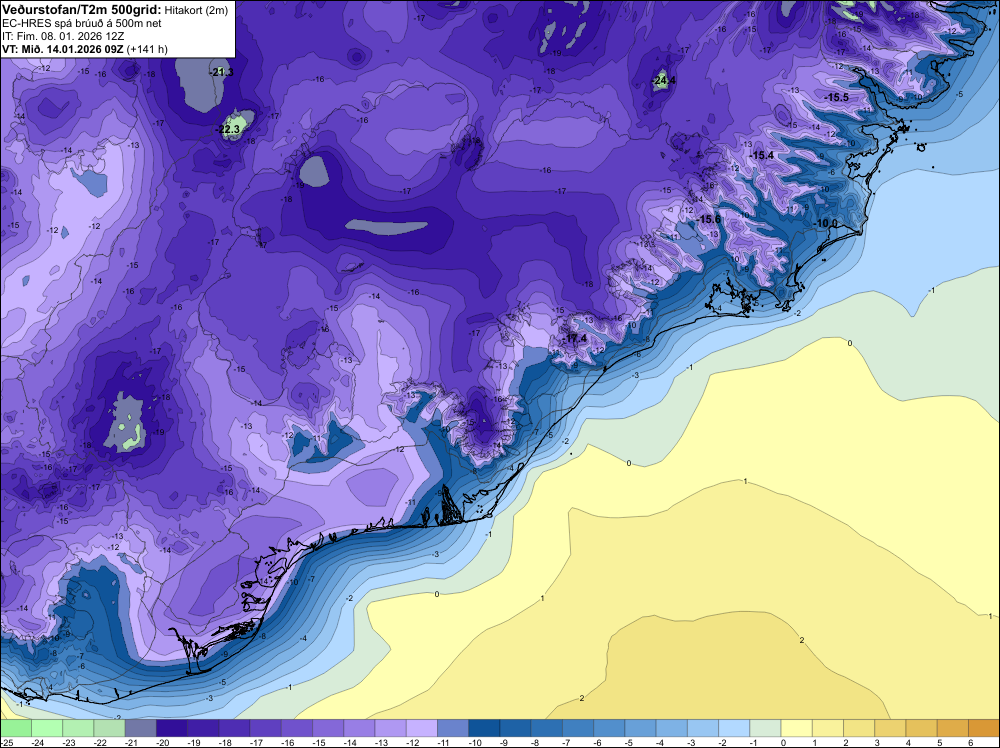Viewport: 1000px width, 748px height.
Task: Pick the pale blue -2 legend swatch
Action: 734,728
